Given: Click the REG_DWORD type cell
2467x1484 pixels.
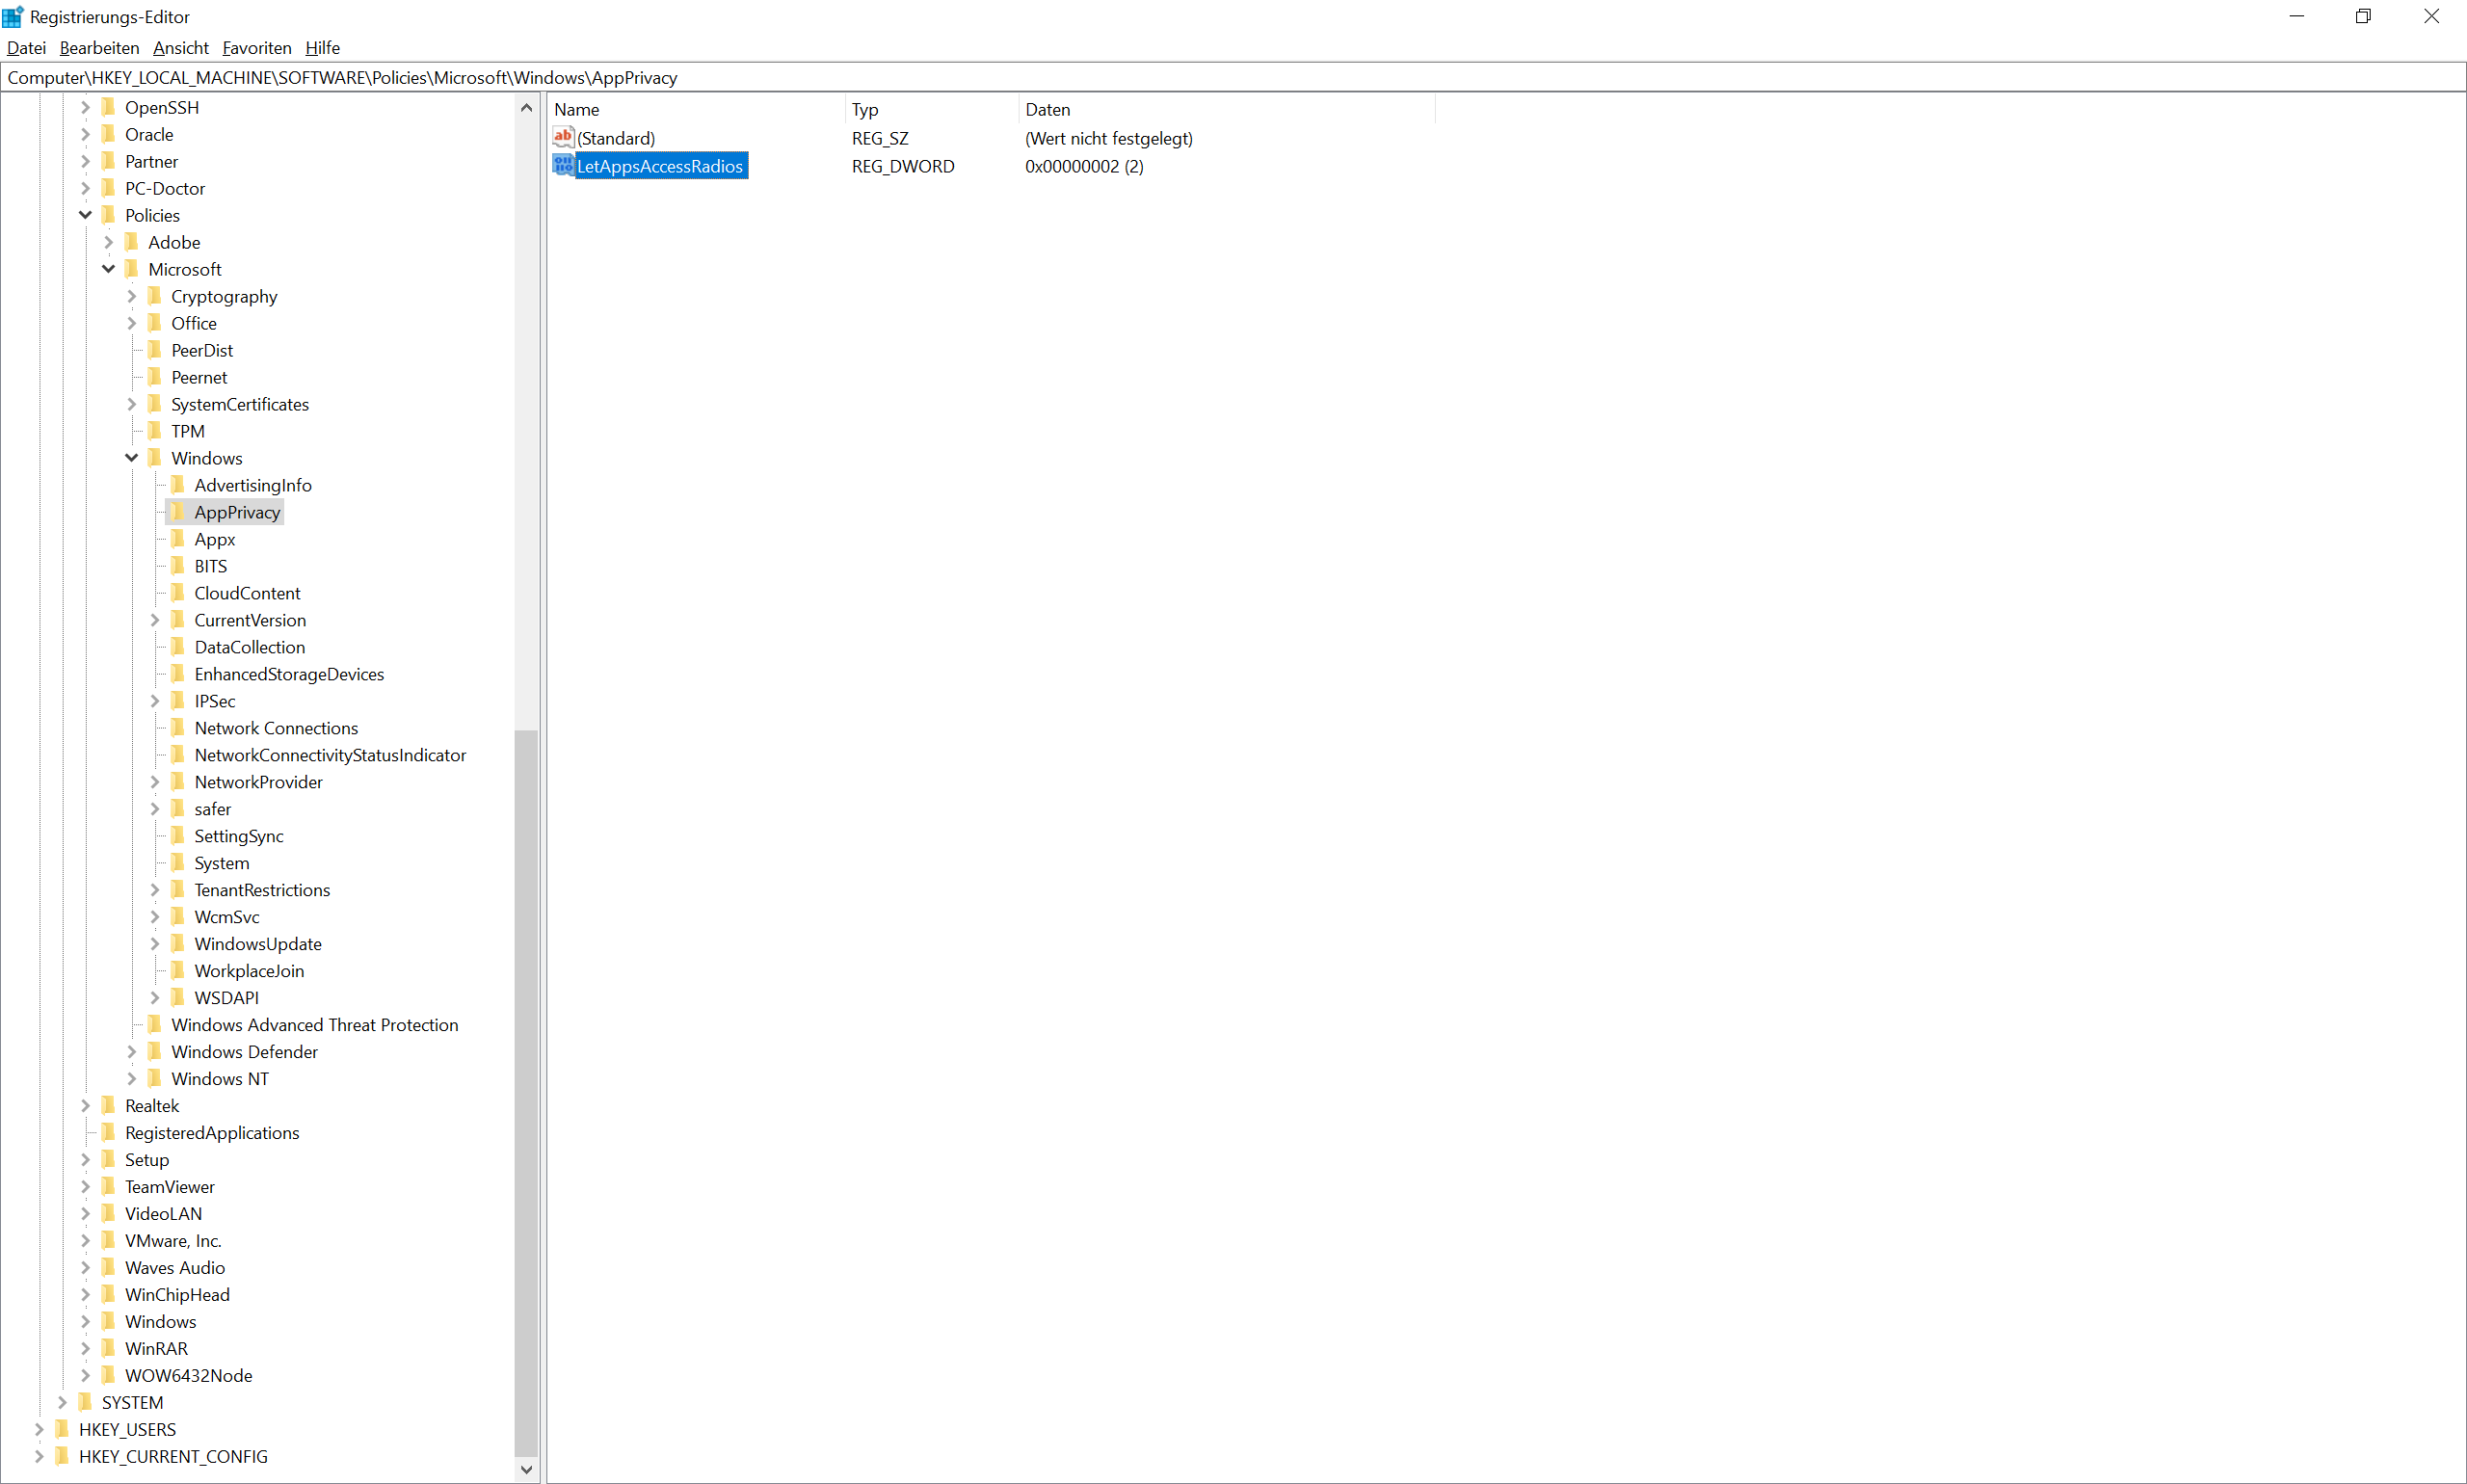Looking at the screenshot, I should (903, 166).
